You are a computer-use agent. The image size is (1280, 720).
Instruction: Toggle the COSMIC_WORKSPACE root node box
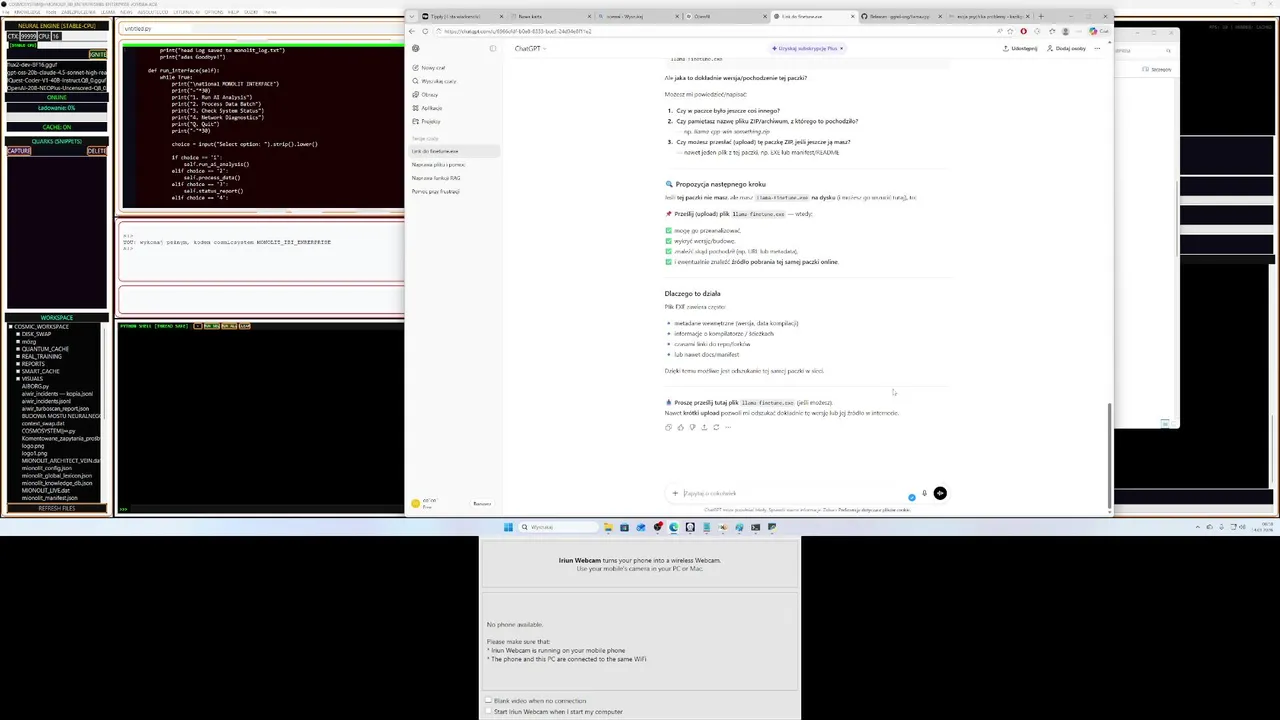[11, 327]
